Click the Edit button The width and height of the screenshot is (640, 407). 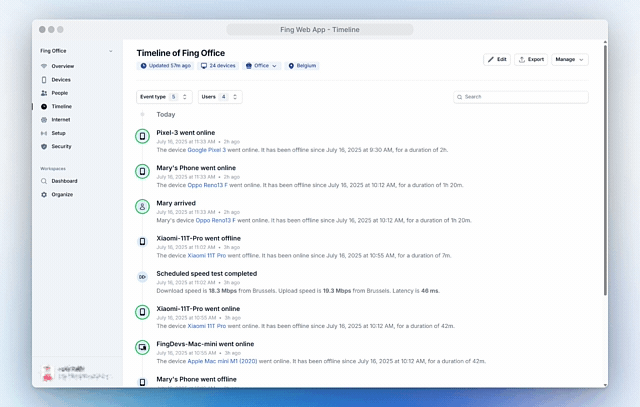pyautogui.click(x=497, y=60)
